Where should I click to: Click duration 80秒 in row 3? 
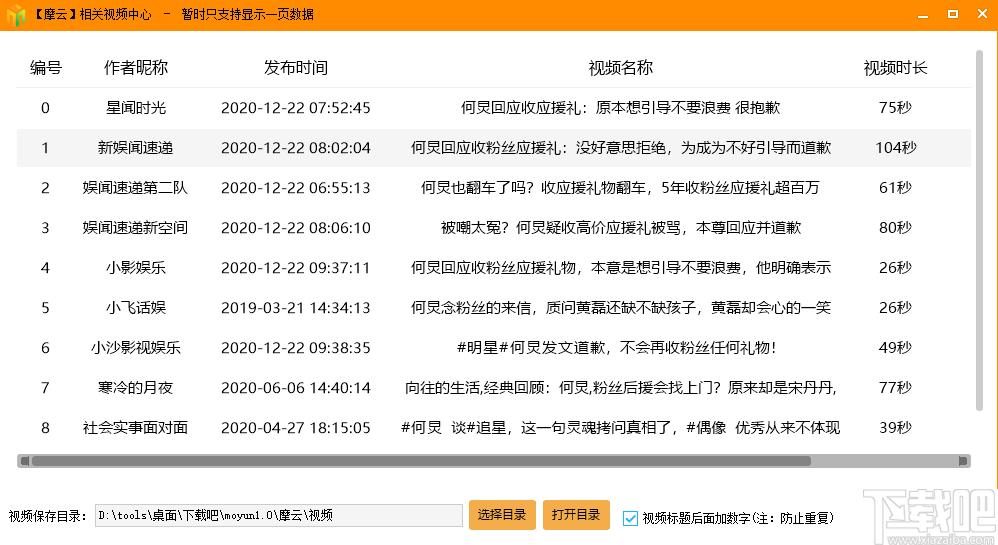tap(895, 228)
